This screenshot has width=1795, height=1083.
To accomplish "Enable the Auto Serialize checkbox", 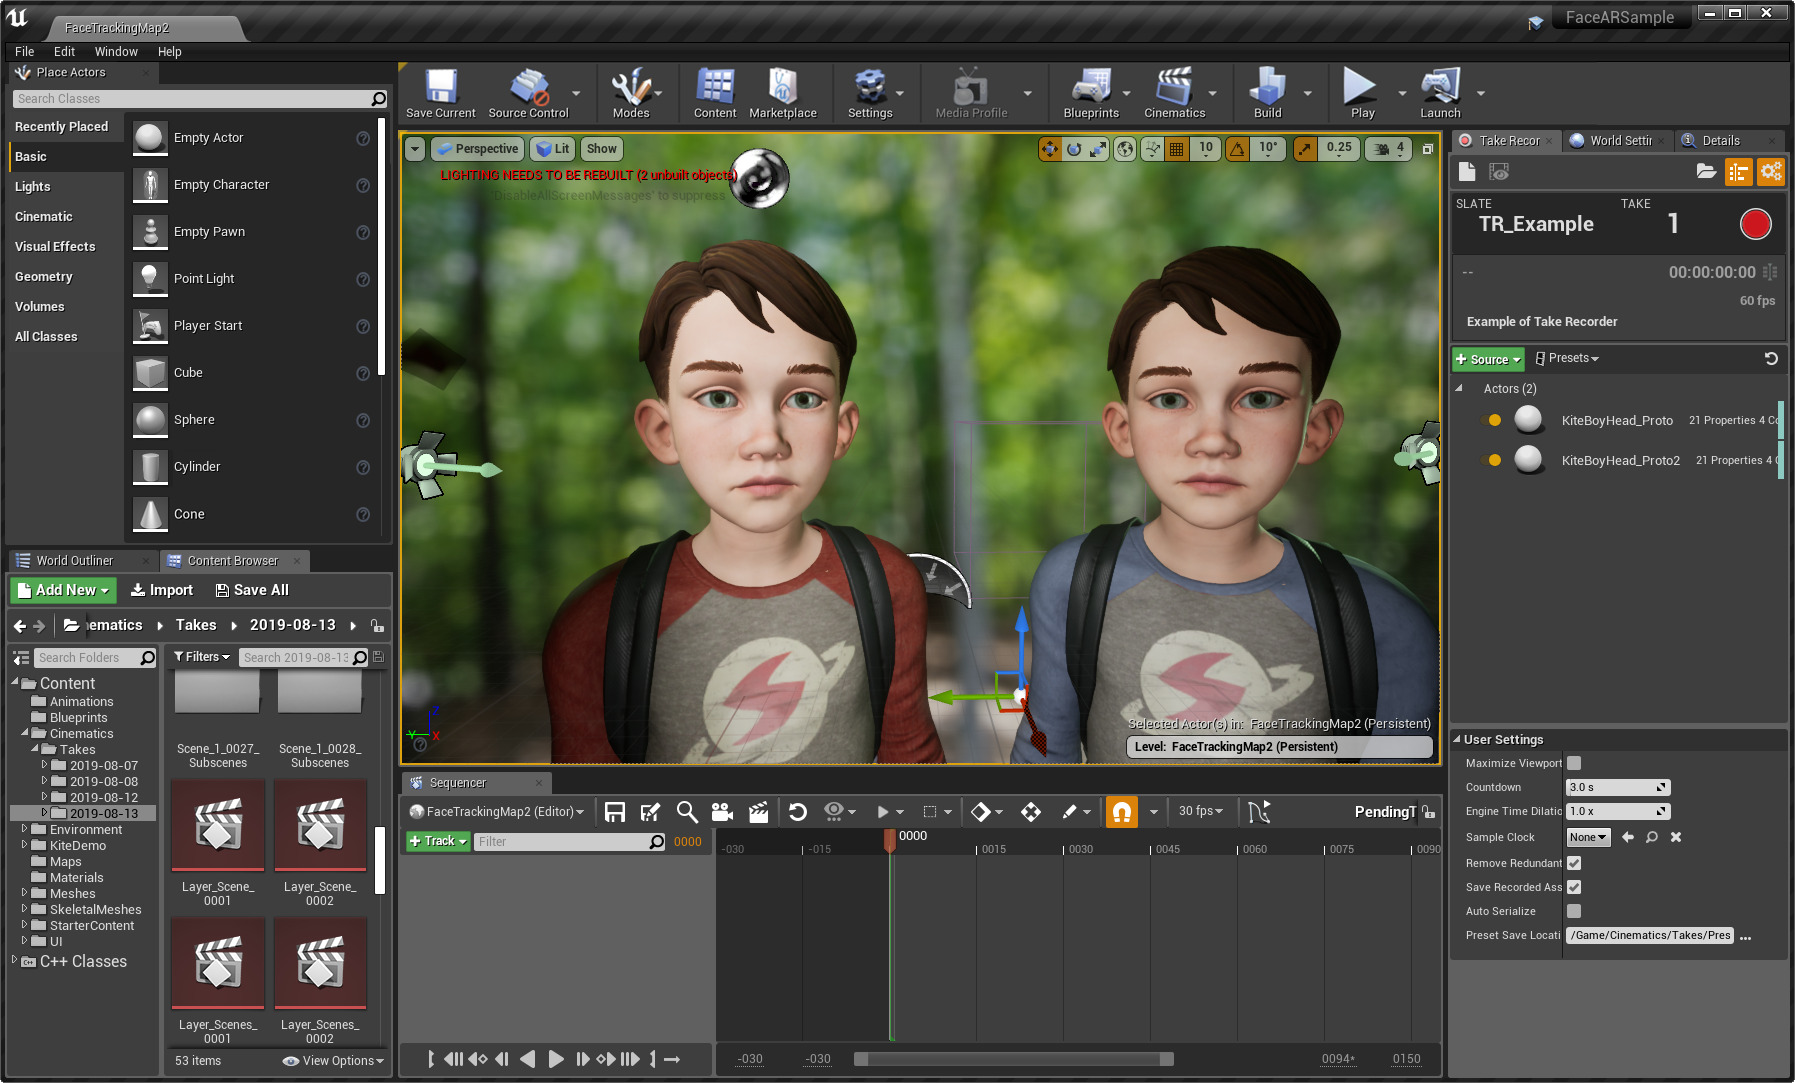I will click(1573, 911).
